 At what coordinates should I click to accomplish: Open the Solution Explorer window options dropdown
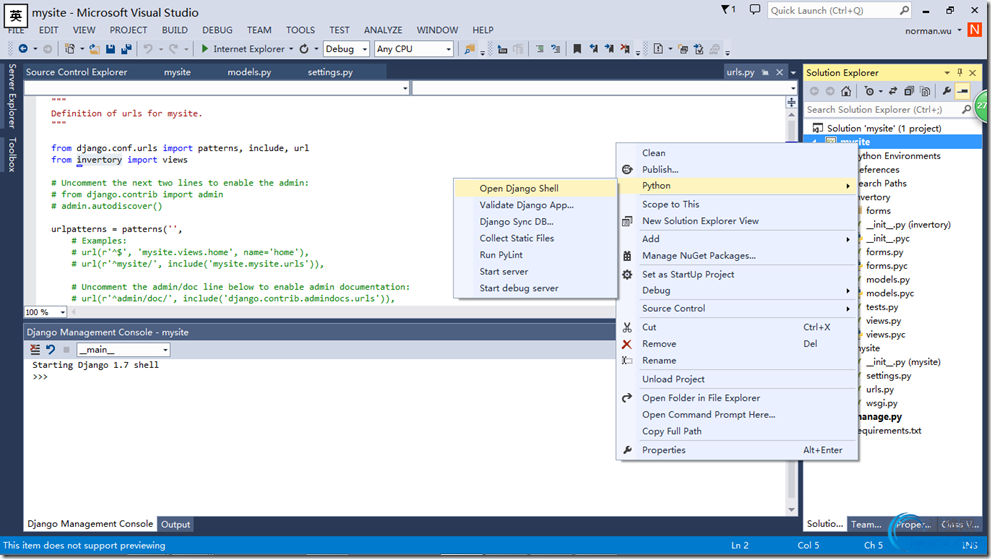point(947,73)
